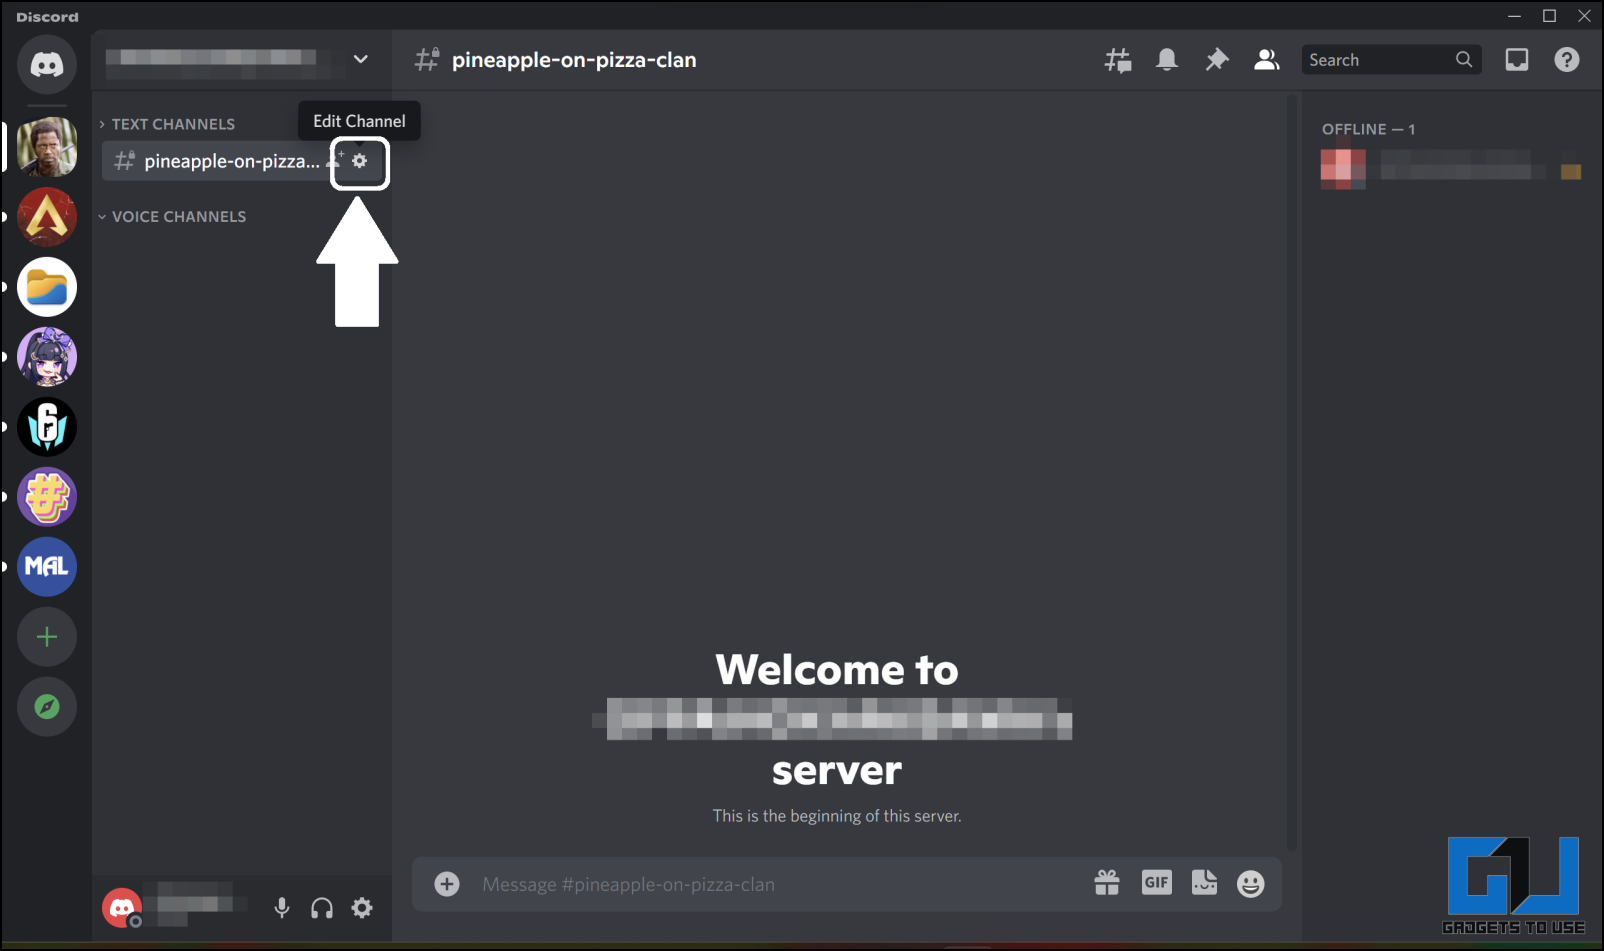
Task: Click the message input box
Action: coord(780,884)
